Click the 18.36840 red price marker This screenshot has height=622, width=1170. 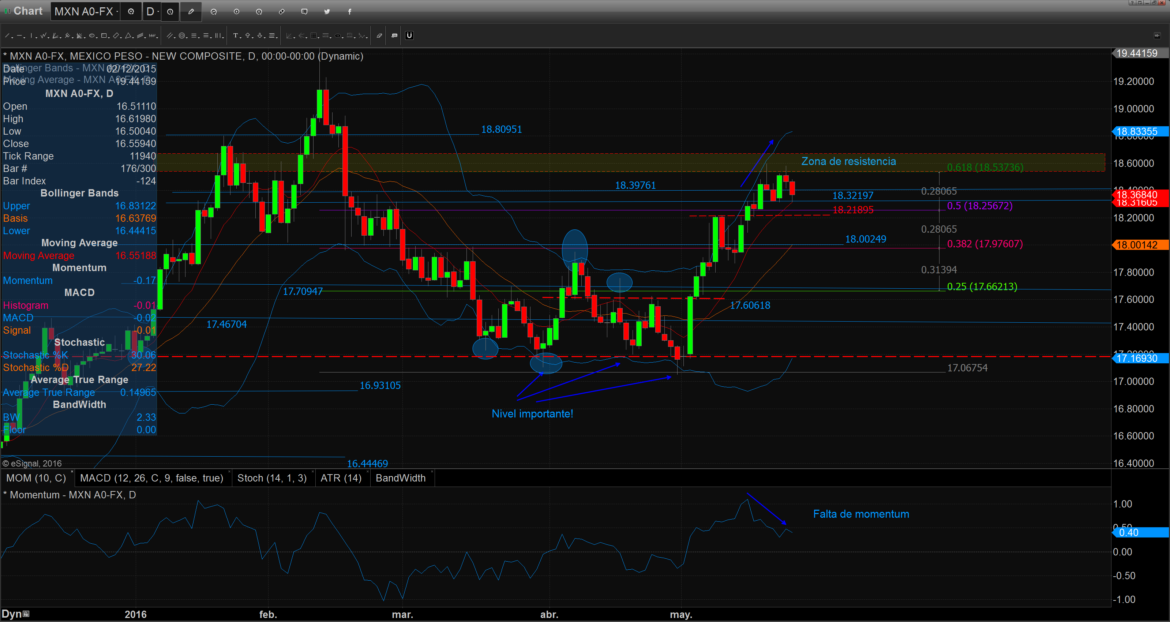[x=1140, y=194]
